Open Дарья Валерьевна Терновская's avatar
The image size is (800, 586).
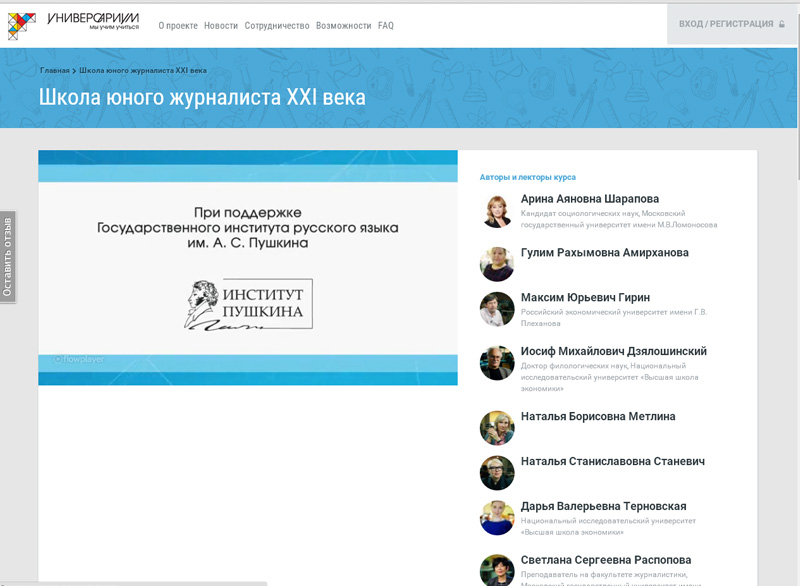(497, 518)
